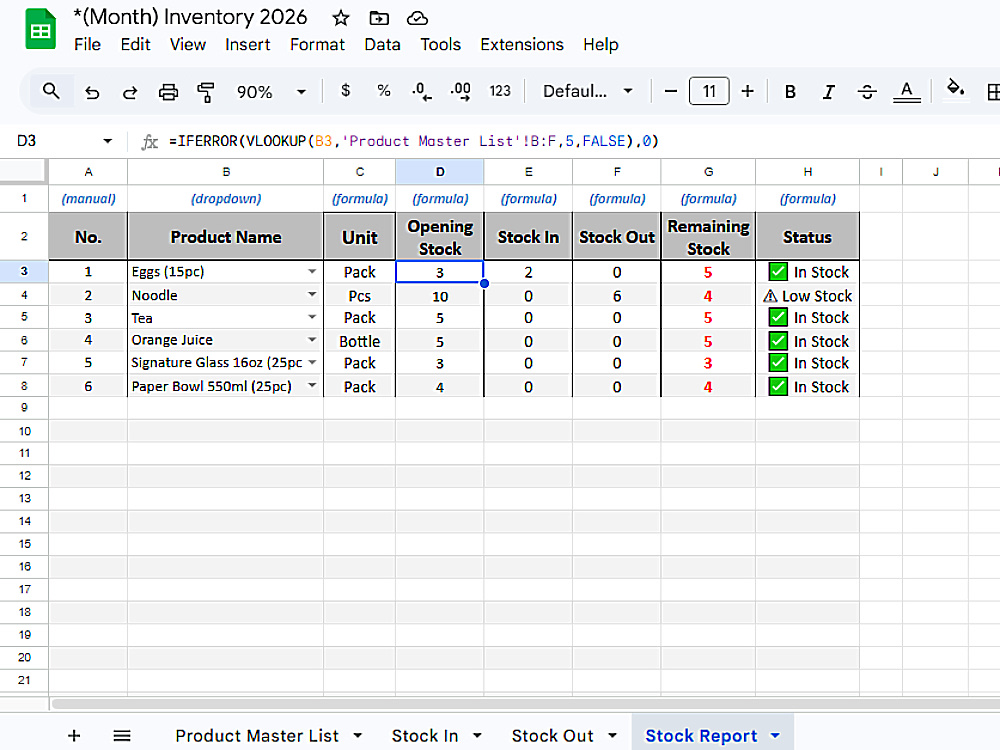Open the Data menu
Viewport: 1000px width, 750px height.
(x=382, y=45)
